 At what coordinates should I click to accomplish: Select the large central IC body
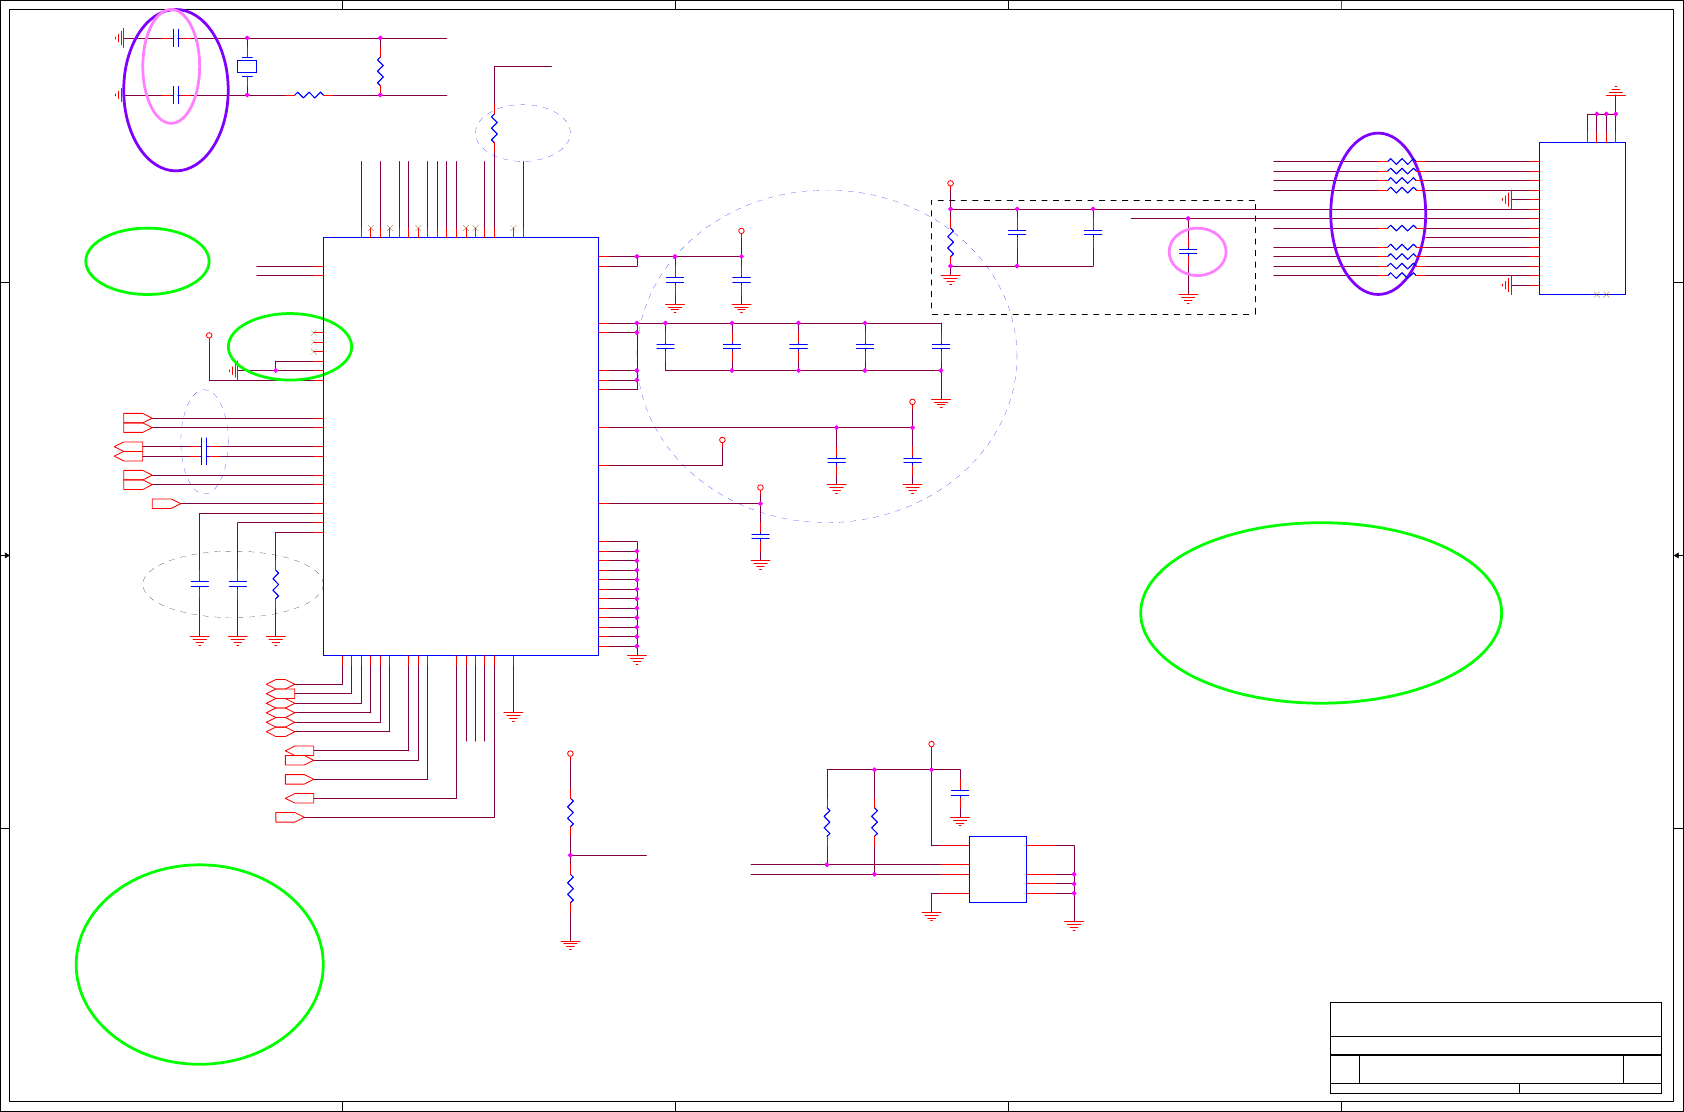(461, 446)
